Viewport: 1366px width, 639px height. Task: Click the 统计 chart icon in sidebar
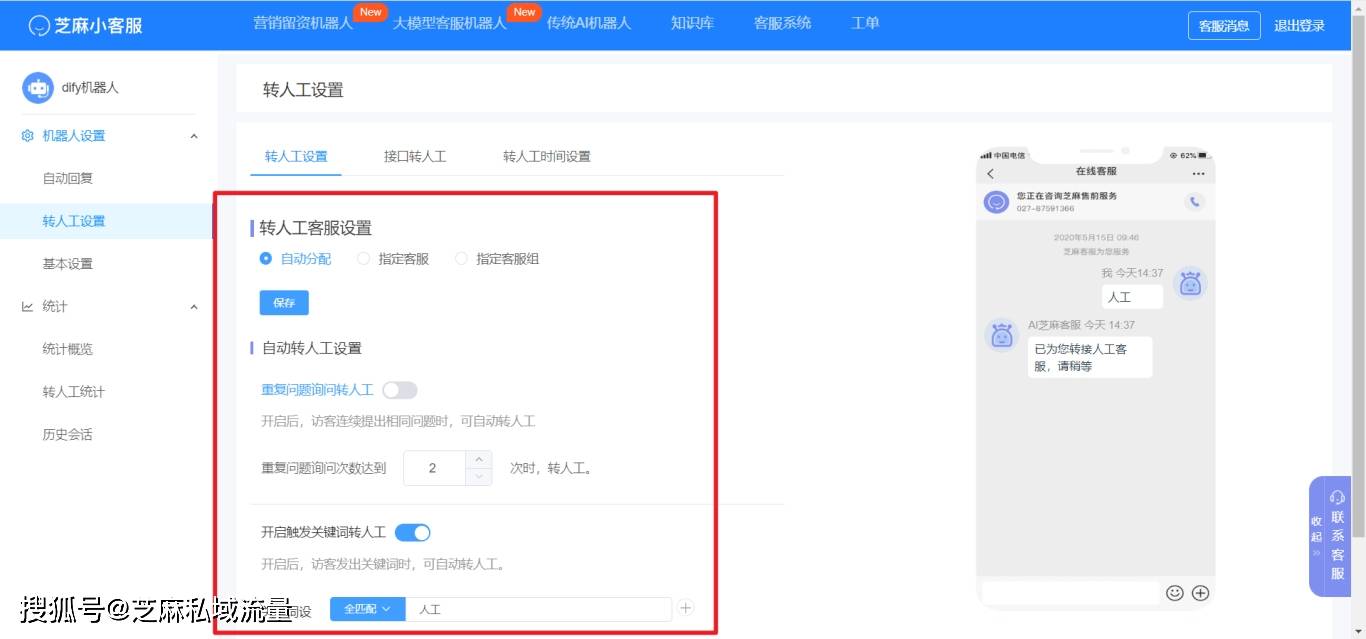tap(28, 306)
